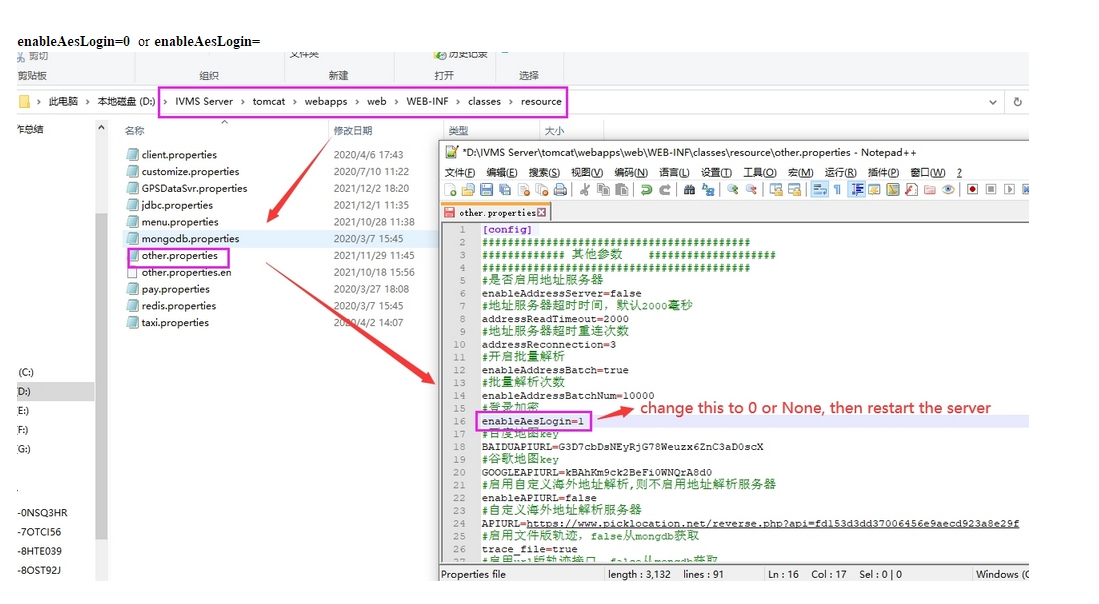Screen dimensions: 1099x604
Task: Zoom in using the Notepad++ magnifier icon
Action: pyautogui.click(x=732, y=190)
